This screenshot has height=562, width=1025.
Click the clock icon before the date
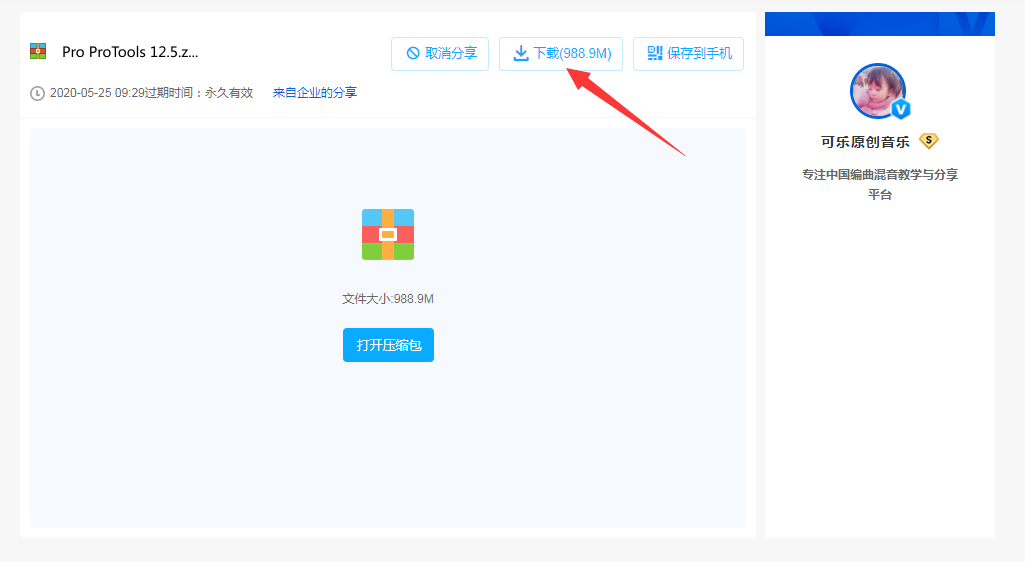[38, 93]
